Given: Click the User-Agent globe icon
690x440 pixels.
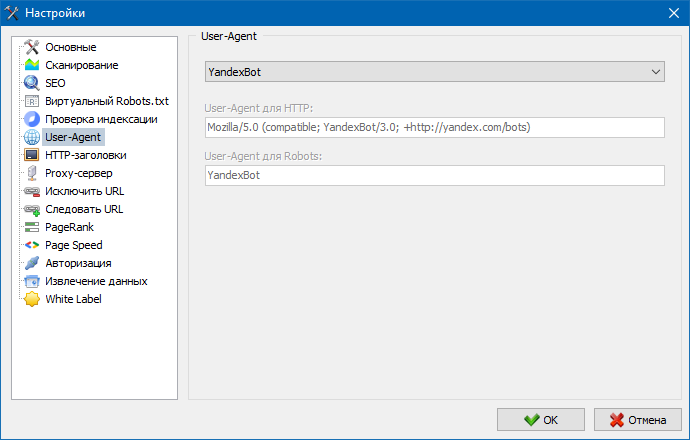Looking at the screenshot, I should click(32, 137).
